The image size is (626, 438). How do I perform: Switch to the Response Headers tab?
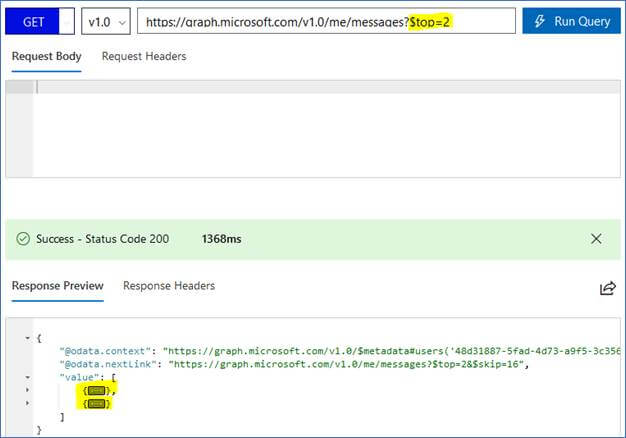click(169, 286)
